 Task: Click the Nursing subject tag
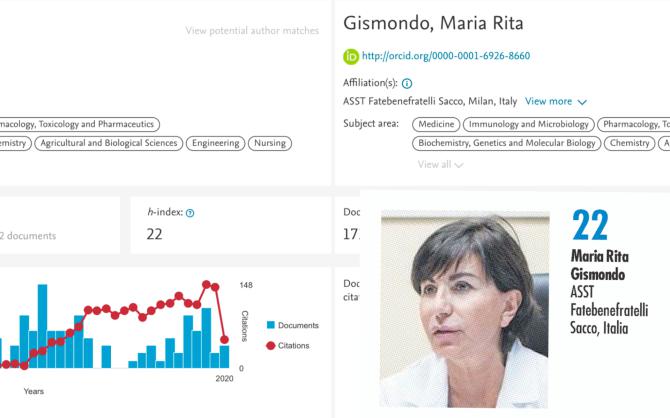tap(270, 143)
